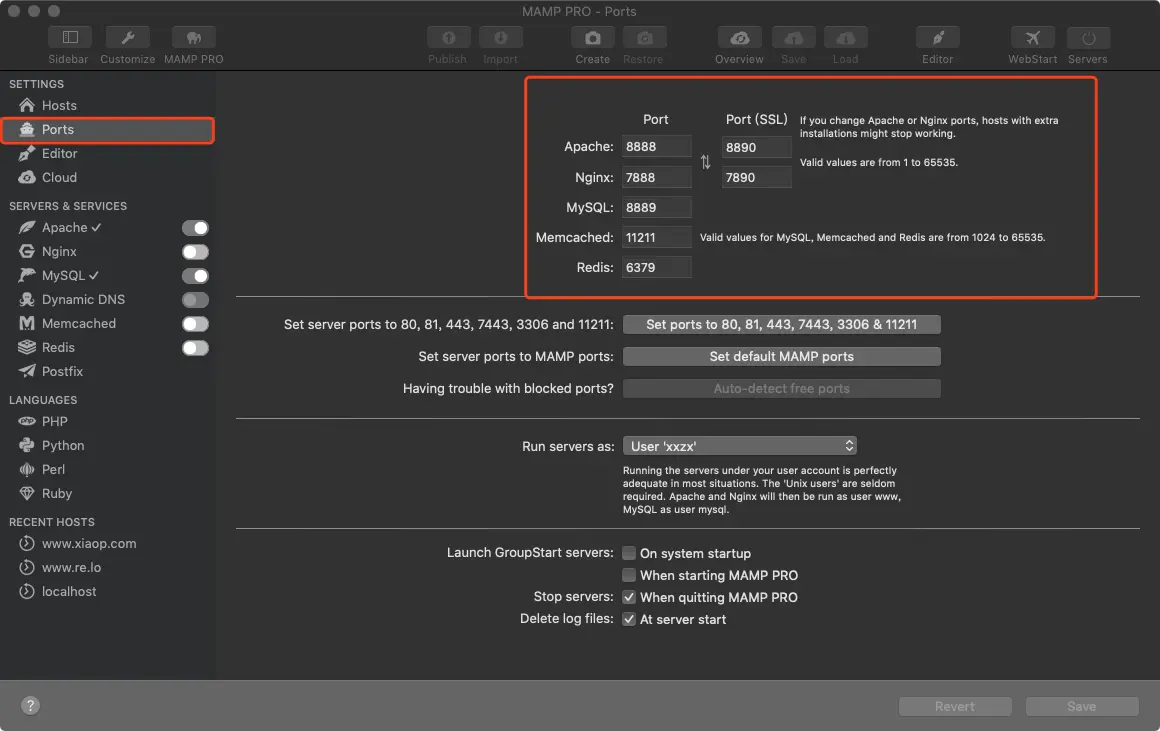Open help via question mark icon
The image size is (1160, 731).
tap(30, 705)
